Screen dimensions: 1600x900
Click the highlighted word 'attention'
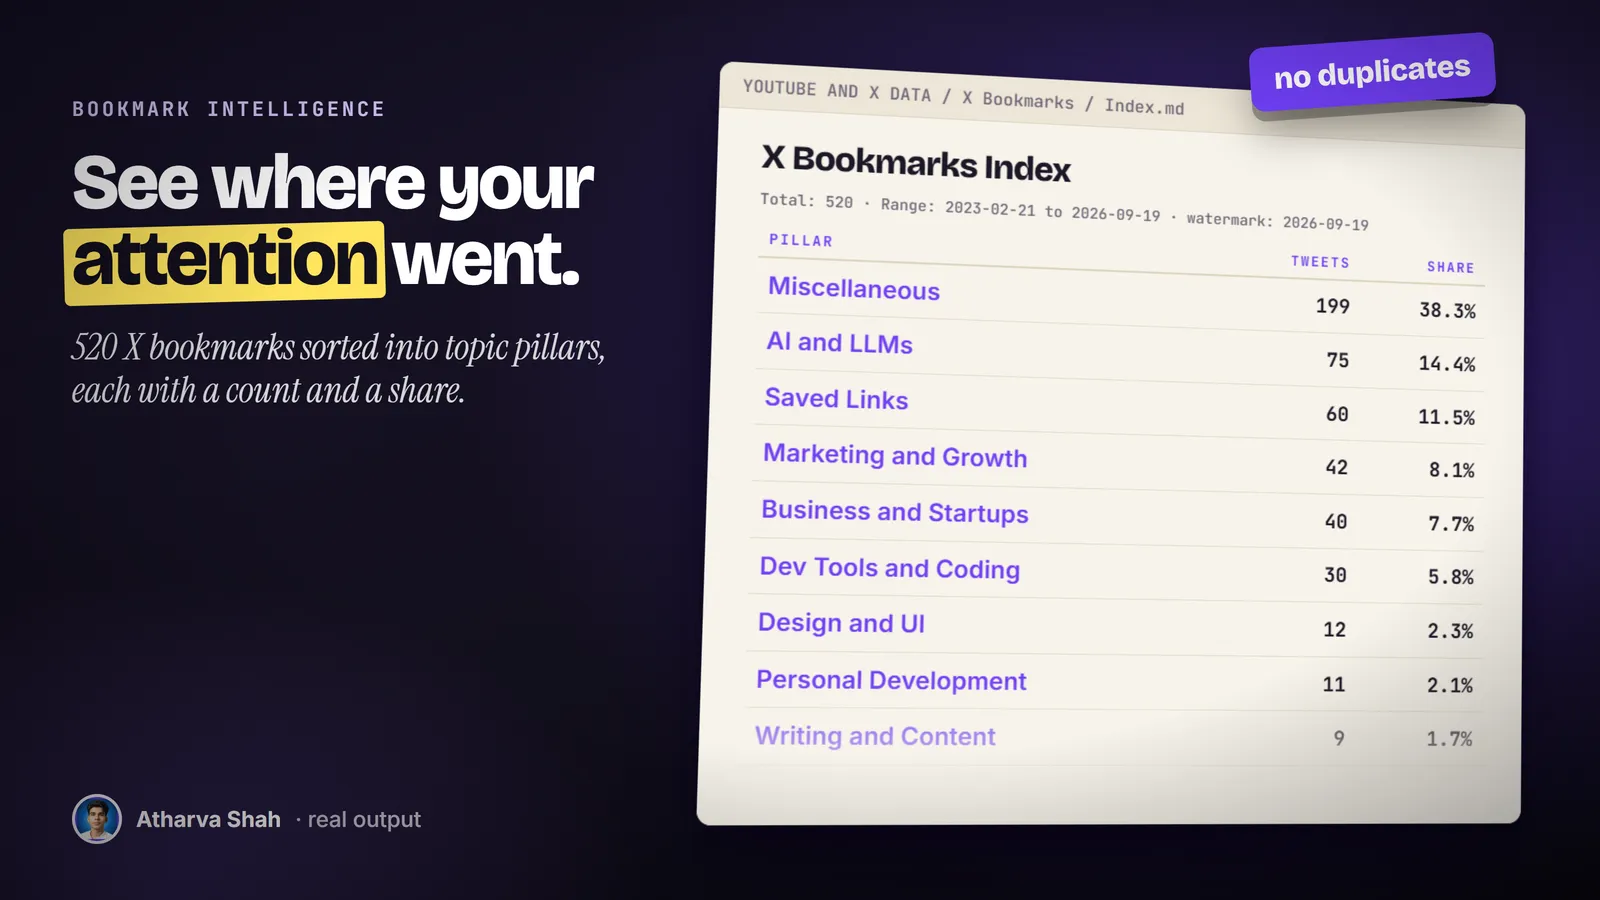point(225,261)
